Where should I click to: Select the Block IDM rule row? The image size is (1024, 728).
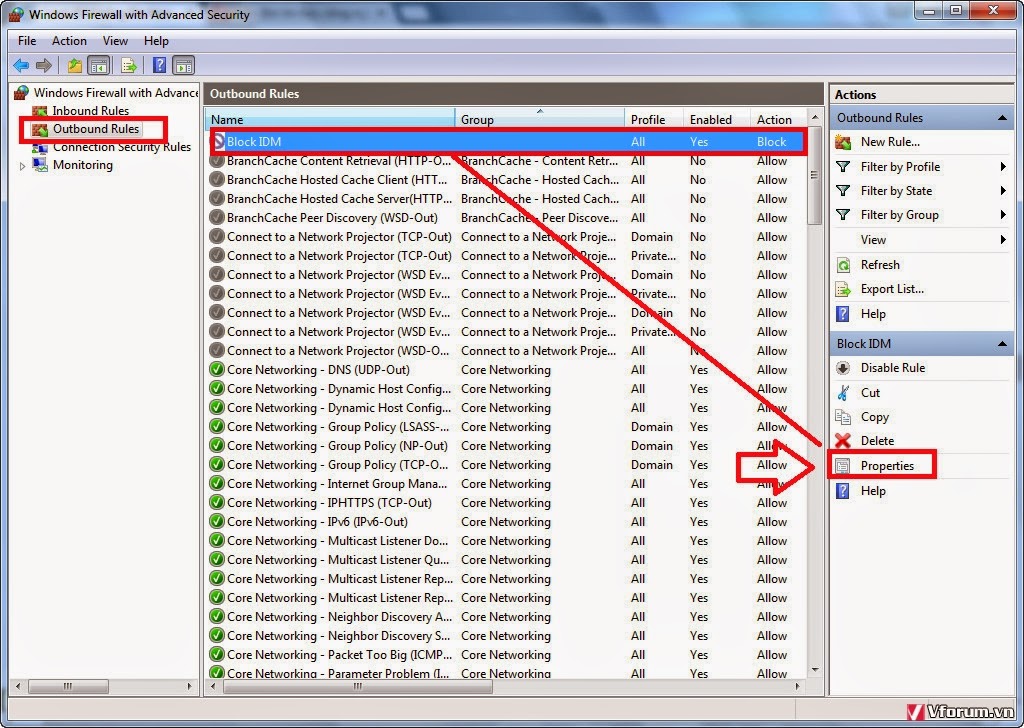pos(507,141)
